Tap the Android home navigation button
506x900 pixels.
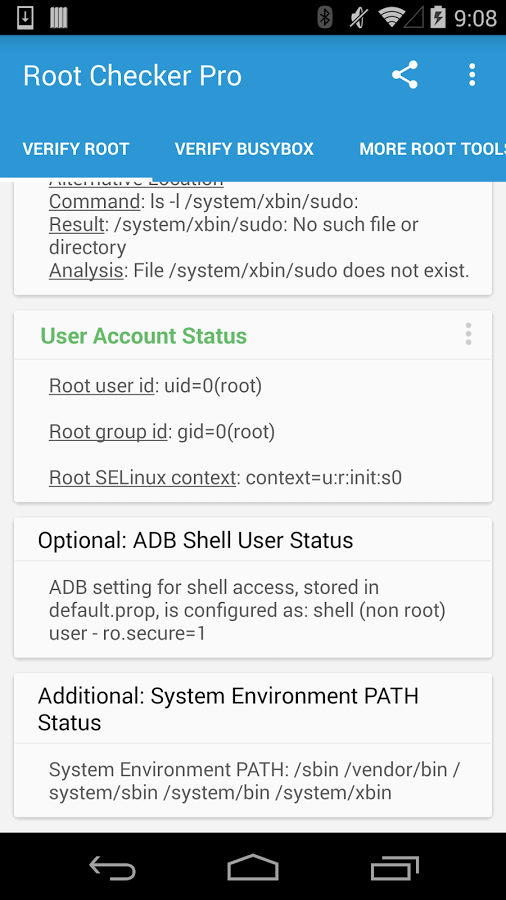click(253, 866)
